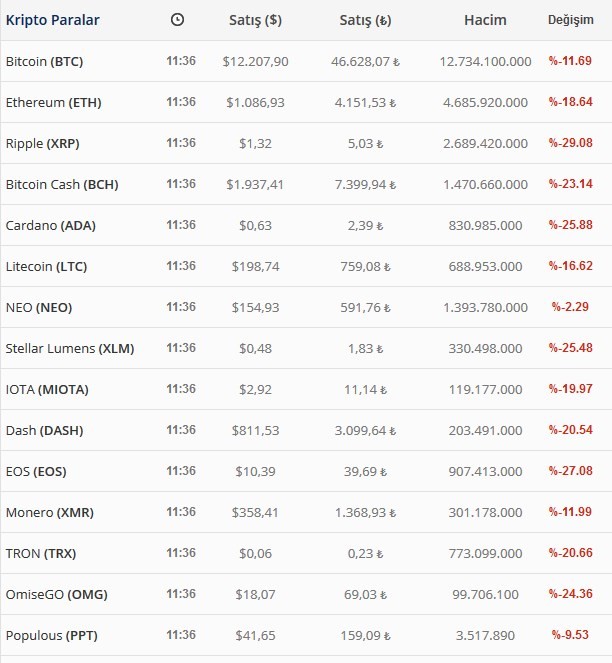612x663 pixels.
Task: Open the Ethereum (ETH) link
Action: point(53,103)
